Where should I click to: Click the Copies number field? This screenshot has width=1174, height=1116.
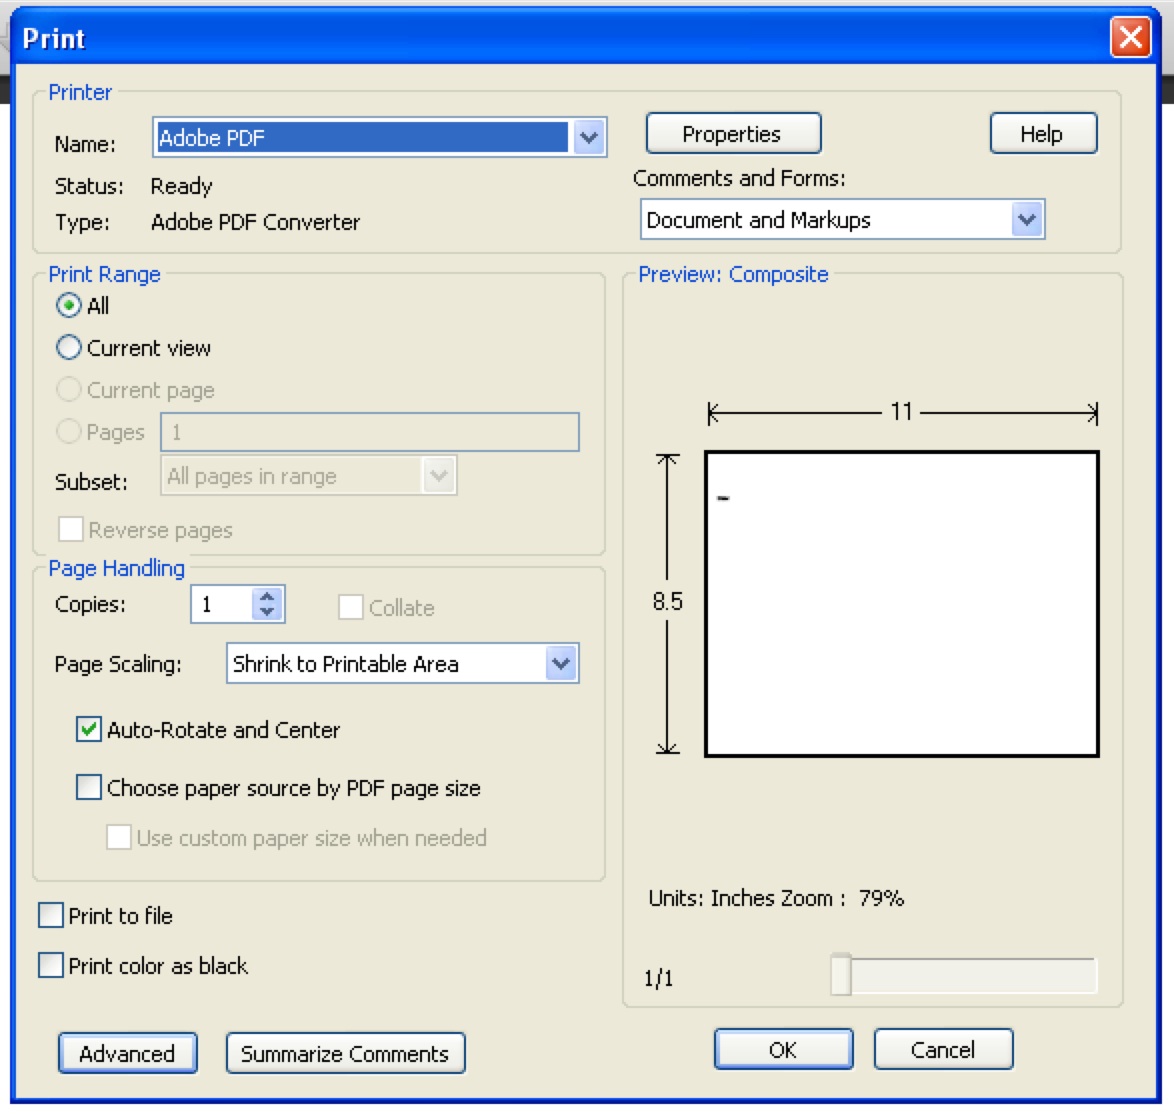pos(222,604)
